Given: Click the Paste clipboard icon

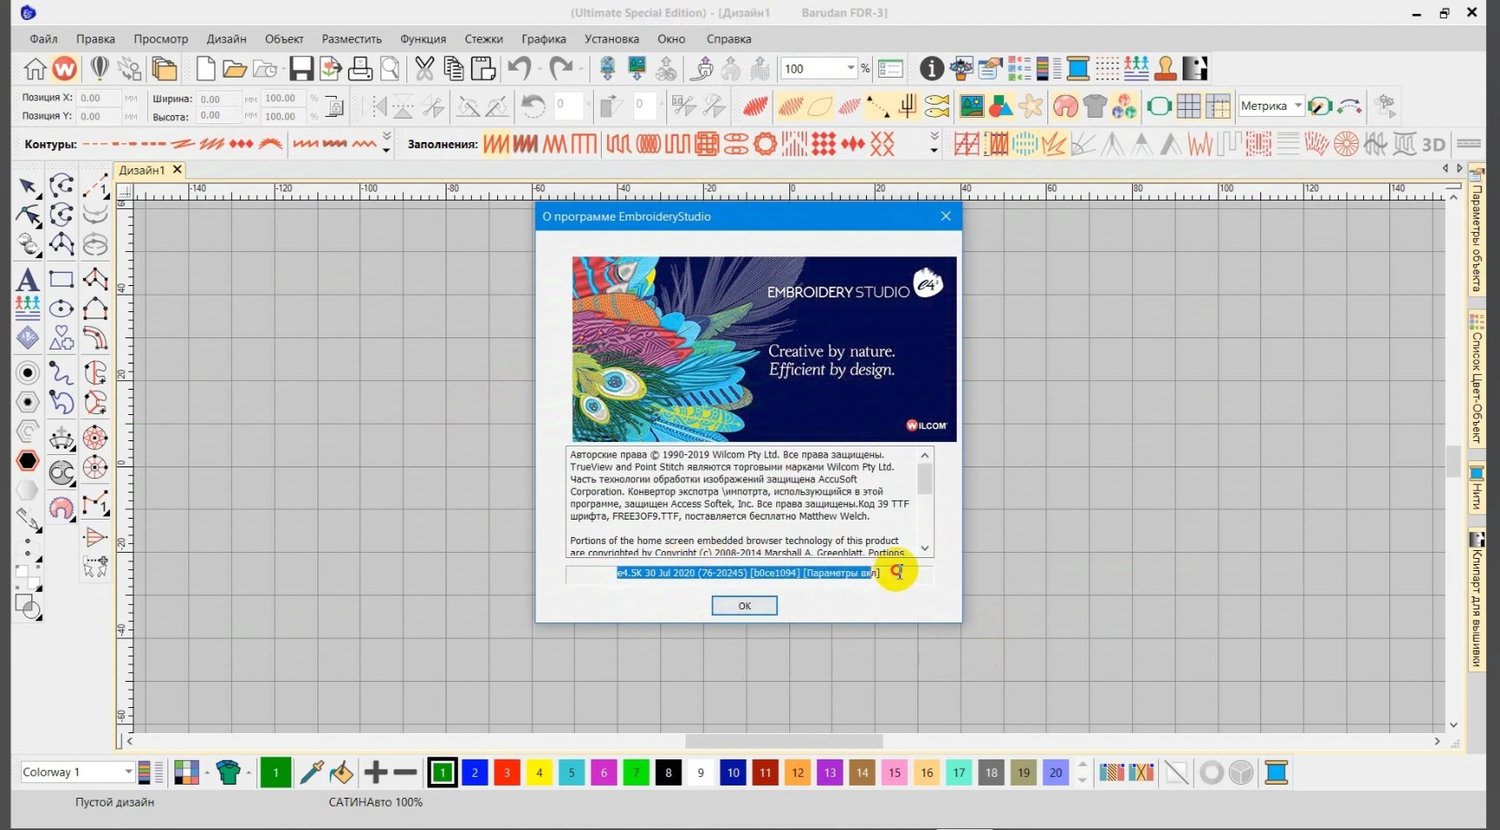Looking at the screenshot, I should [x=484, y=69].
